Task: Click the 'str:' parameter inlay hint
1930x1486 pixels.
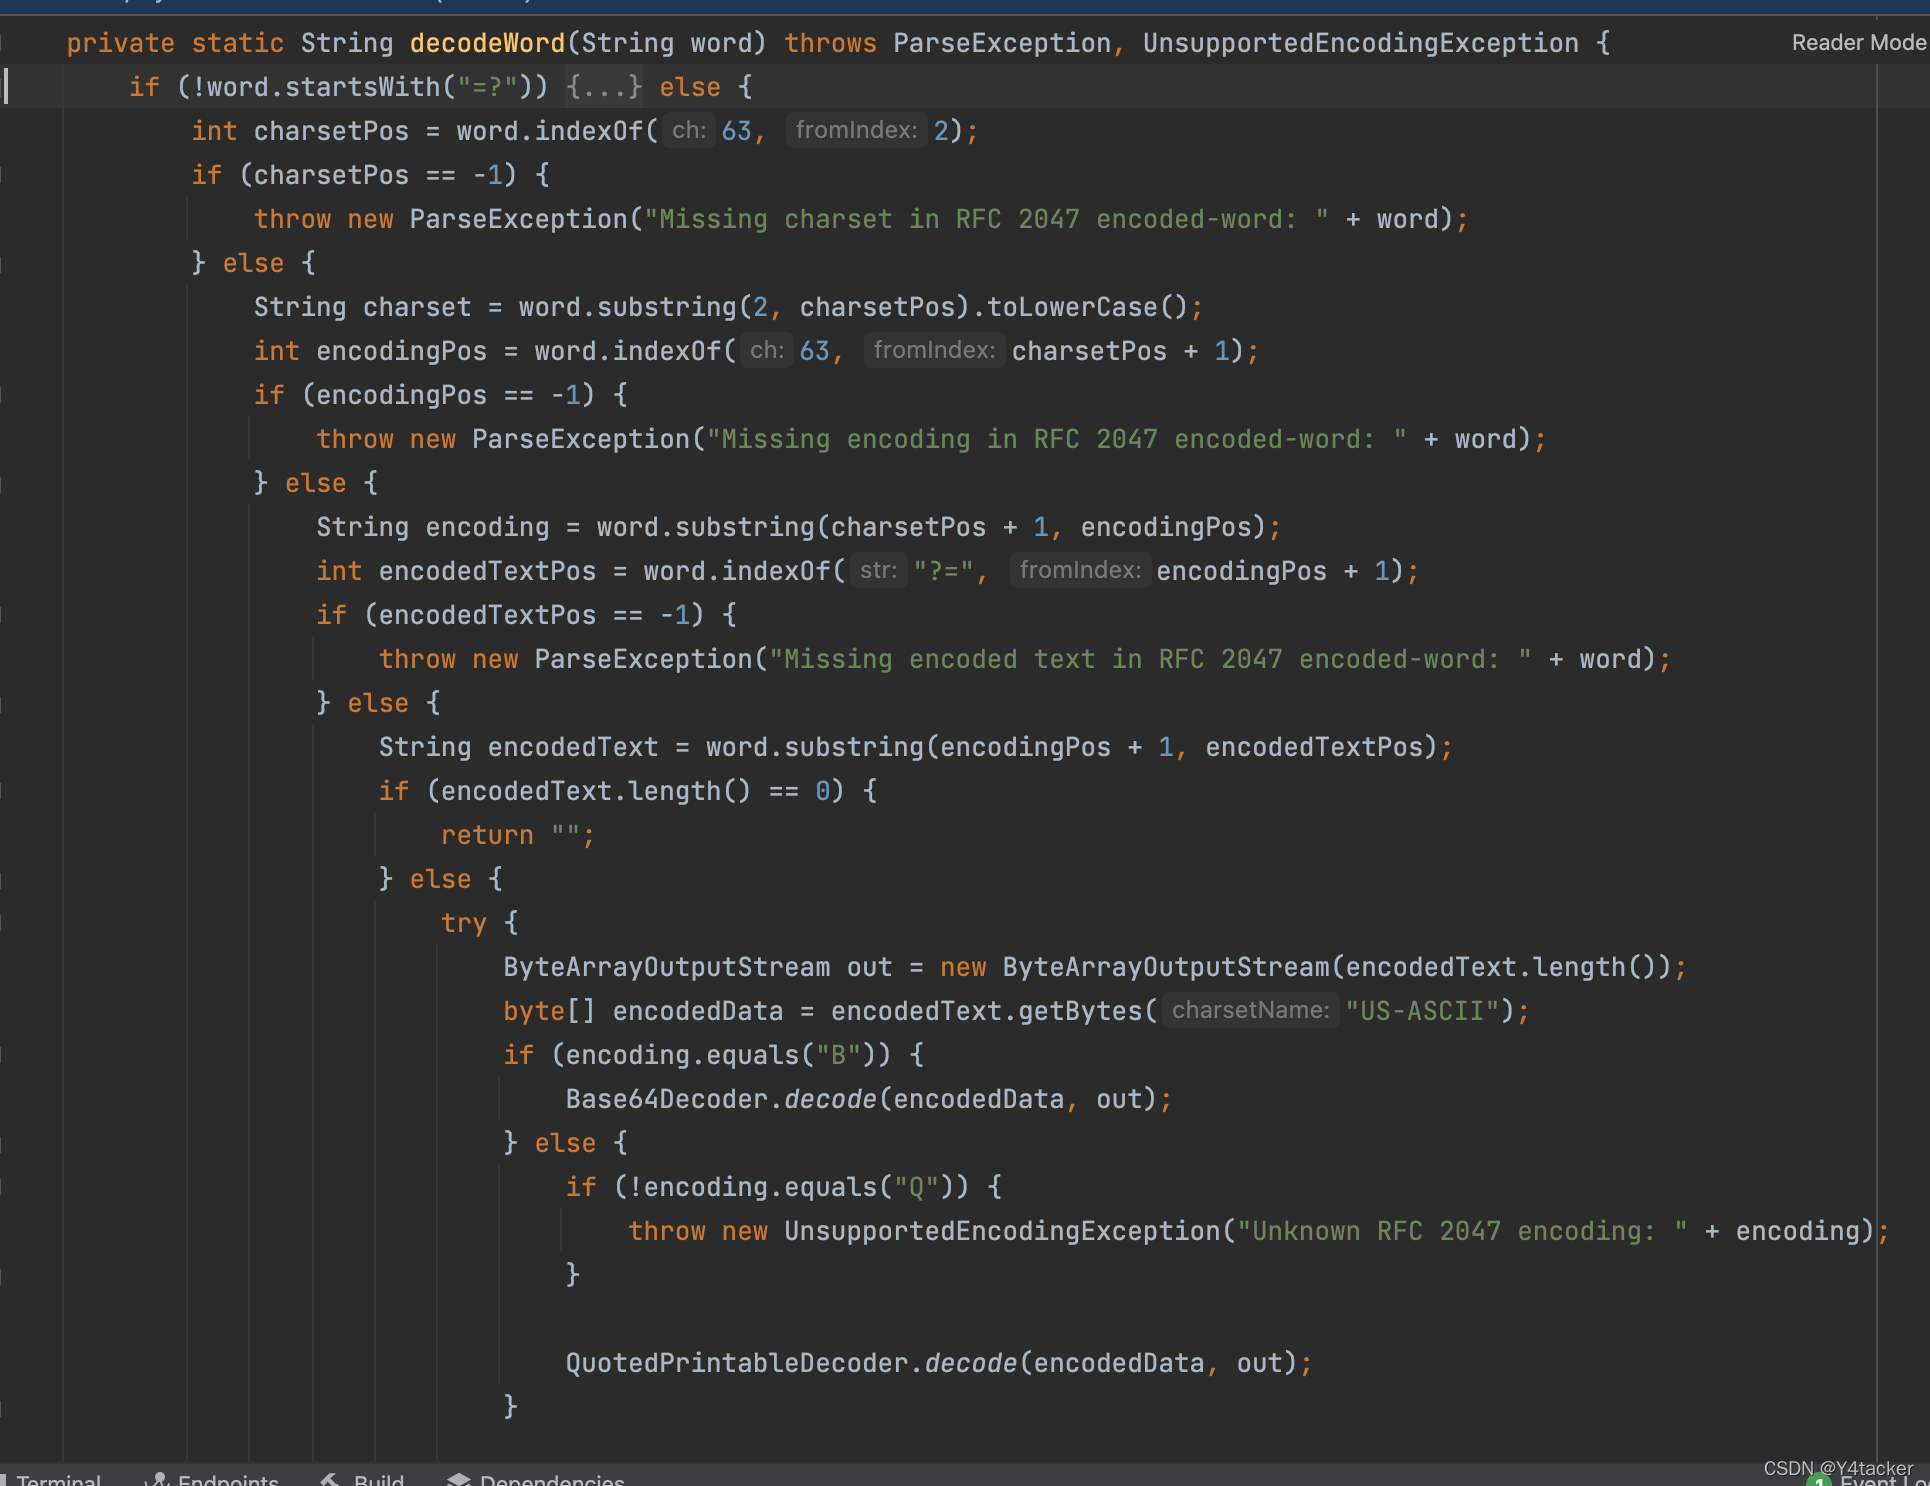Action: (x=878, y=571)
